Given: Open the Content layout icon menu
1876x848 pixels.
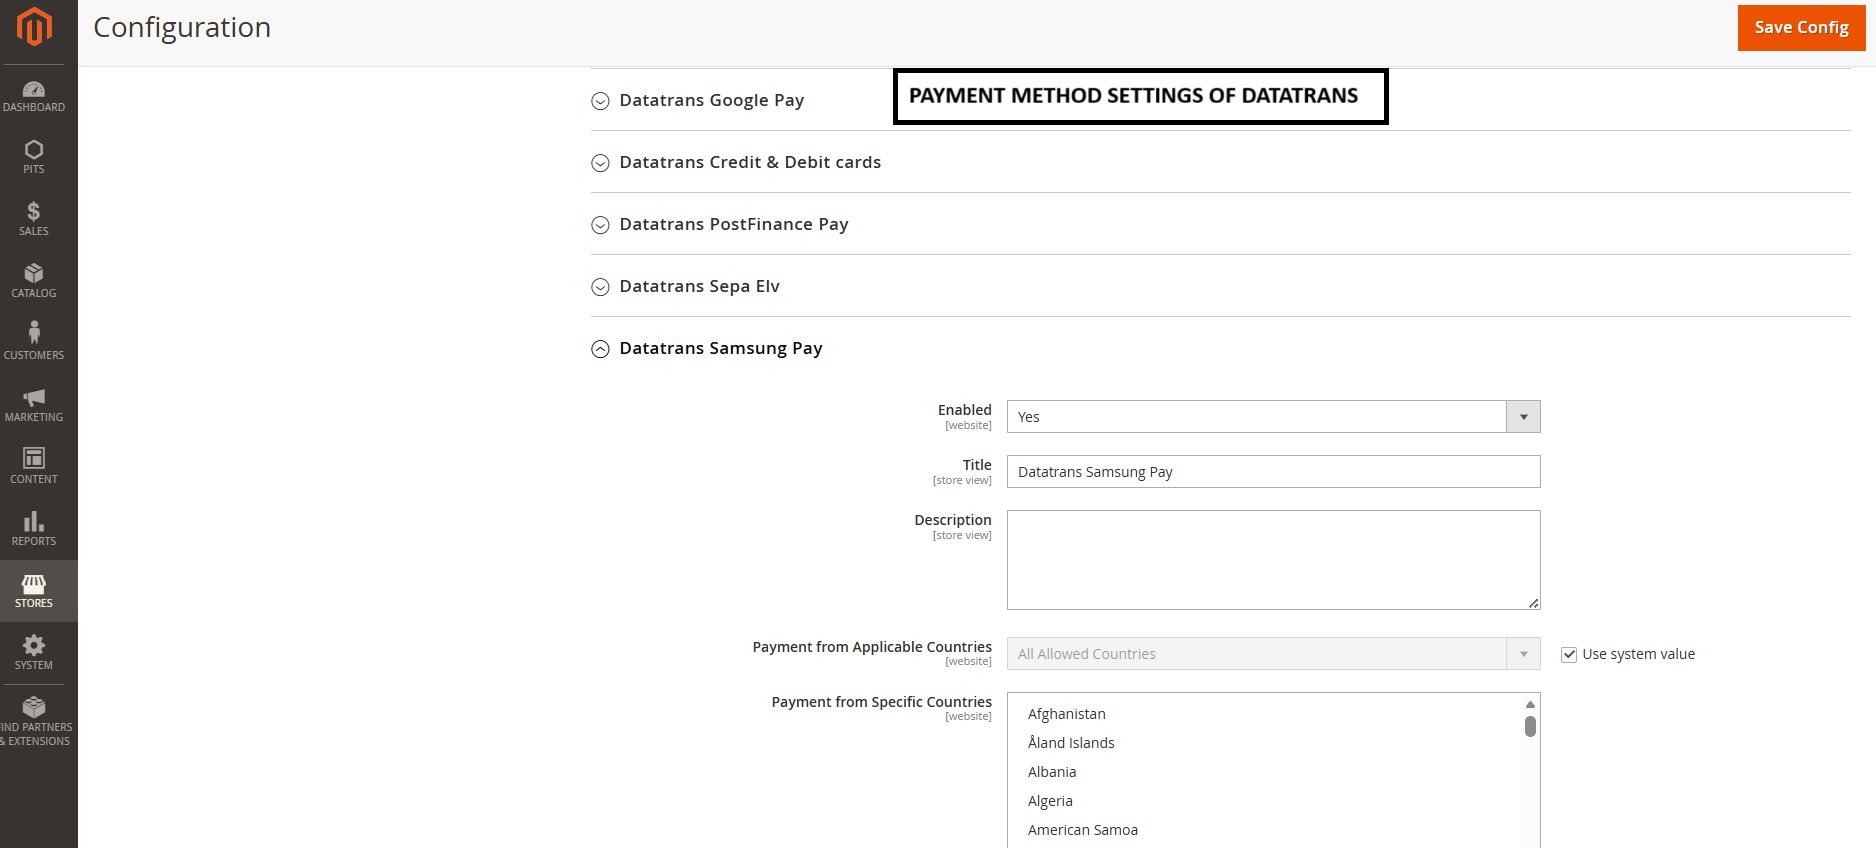Looking at the screenshot, I should point(34,467).
